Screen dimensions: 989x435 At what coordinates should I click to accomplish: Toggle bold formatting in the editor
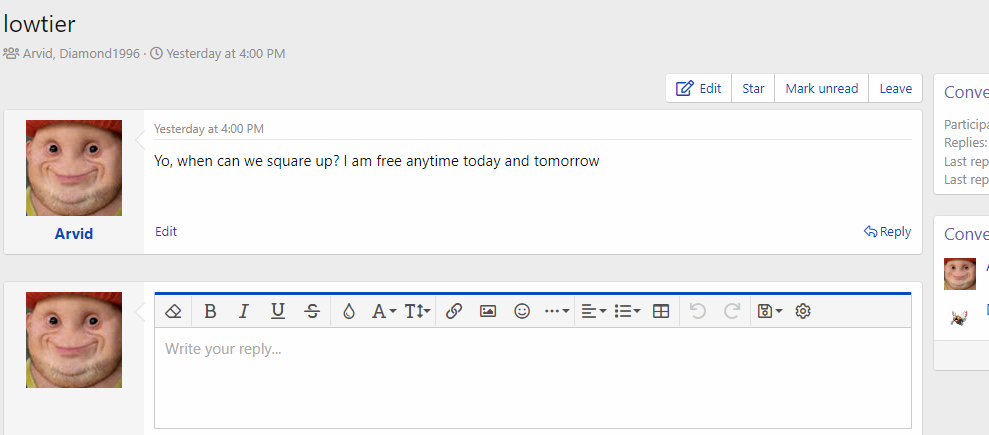210,311
